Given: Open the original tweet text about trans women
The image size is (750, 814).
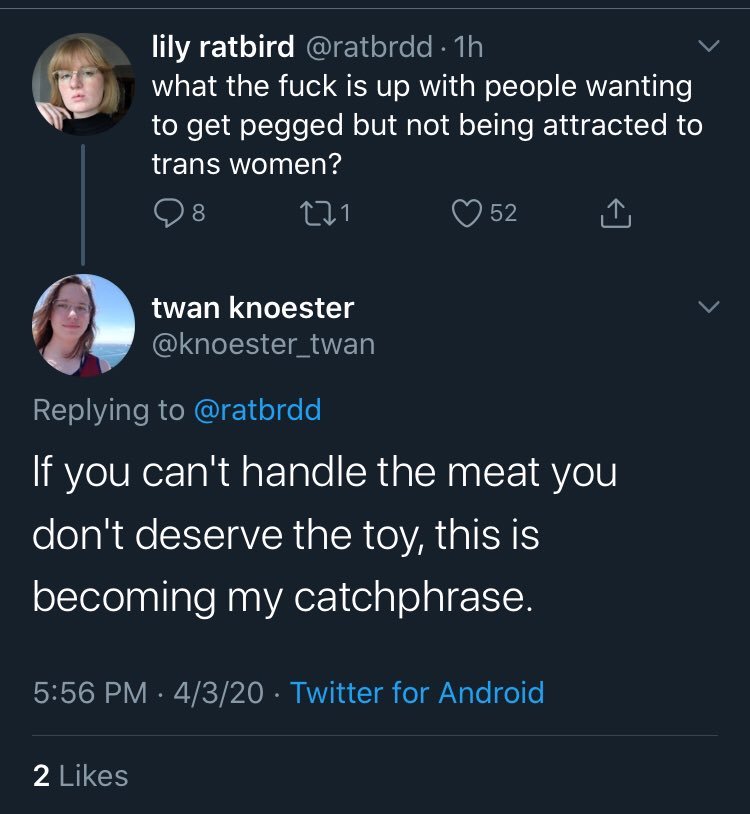Looking at the screenshot, I should point(427,125).
